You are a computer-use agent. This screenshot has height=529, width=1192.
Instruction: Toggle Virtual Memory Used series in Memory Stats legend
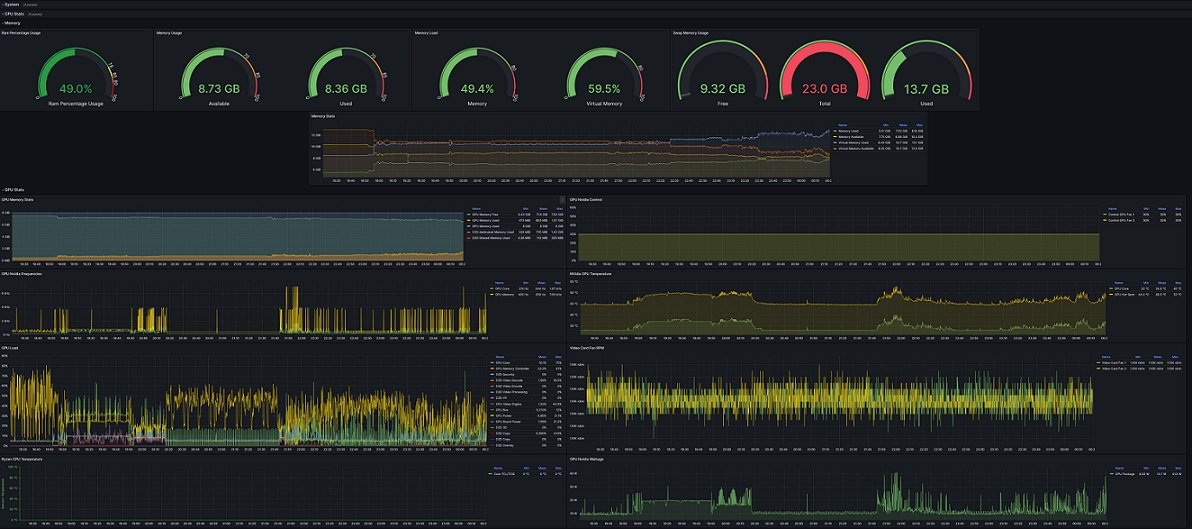point(854,143)
